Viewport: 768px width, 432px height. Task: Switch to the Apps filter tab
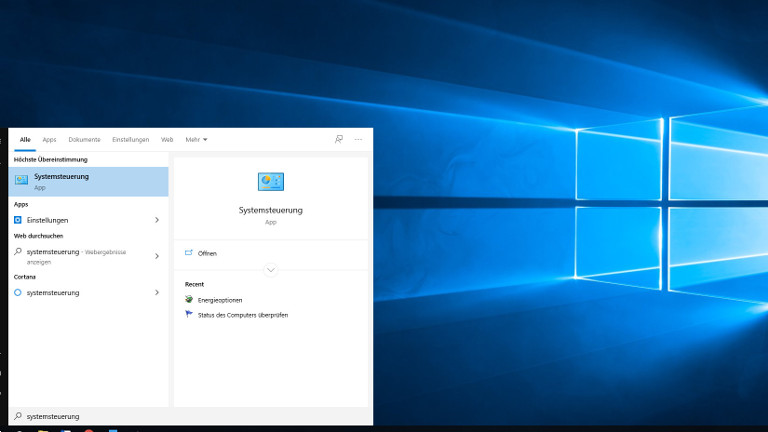(x=49, y=139)
